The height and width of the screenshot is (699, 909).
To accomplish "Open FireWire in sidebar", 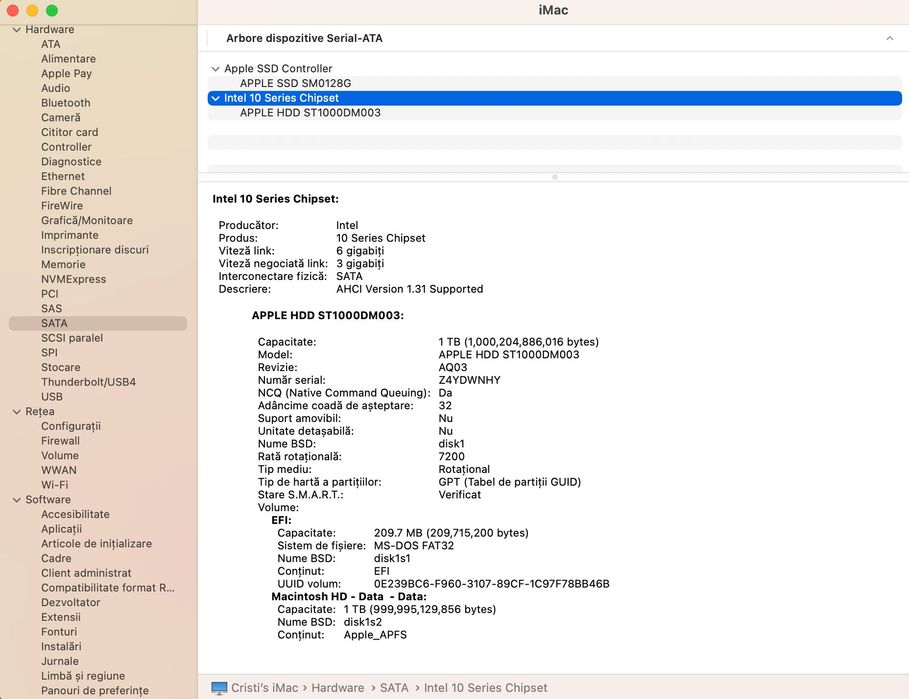I will pos(61,206).
